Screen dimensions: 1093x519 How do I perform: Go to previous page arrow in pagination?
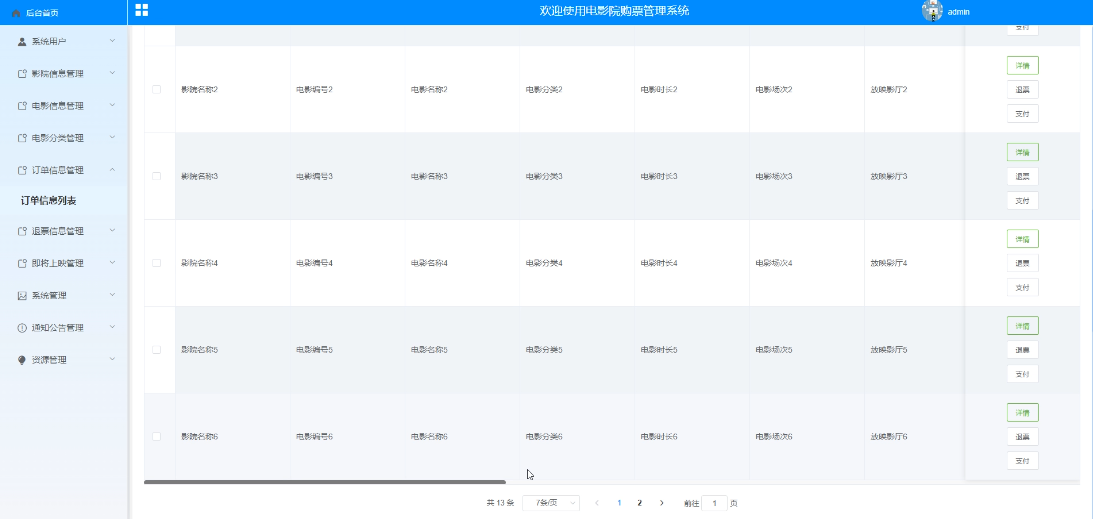597,503
